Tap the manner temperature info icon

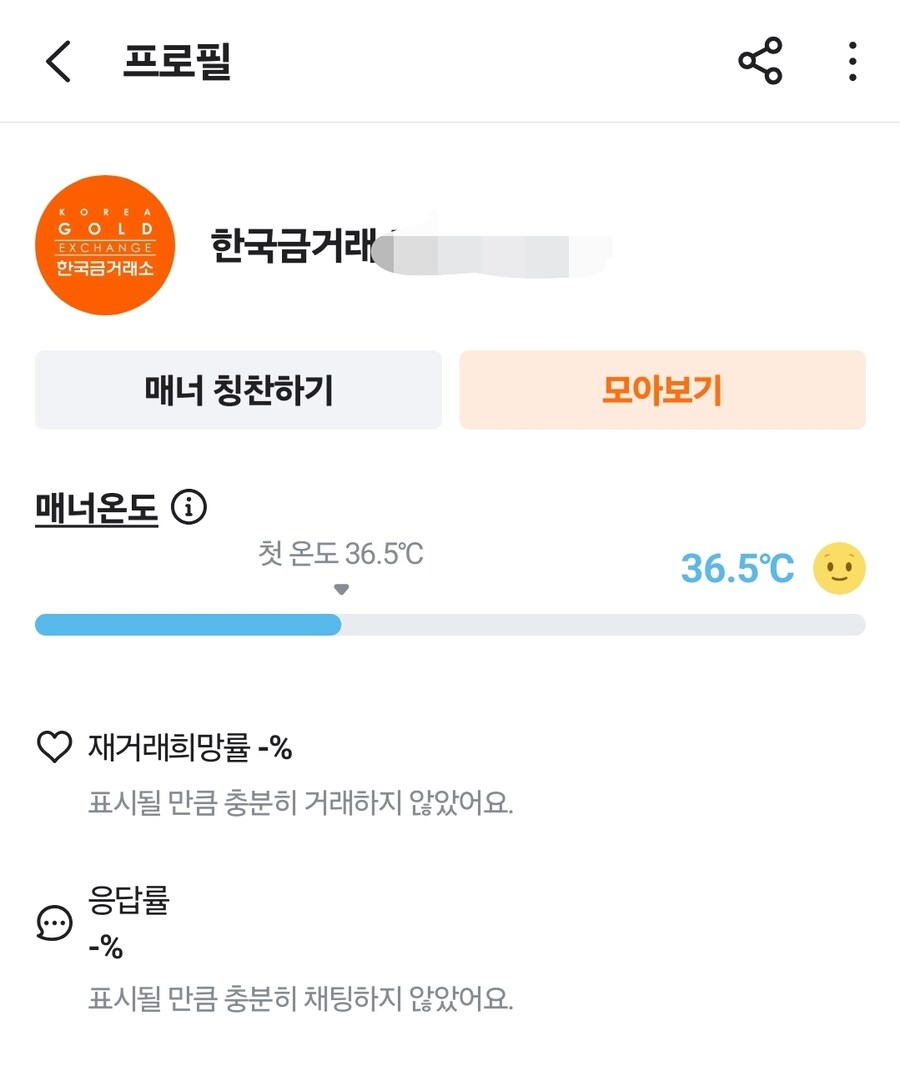point(189,509)
